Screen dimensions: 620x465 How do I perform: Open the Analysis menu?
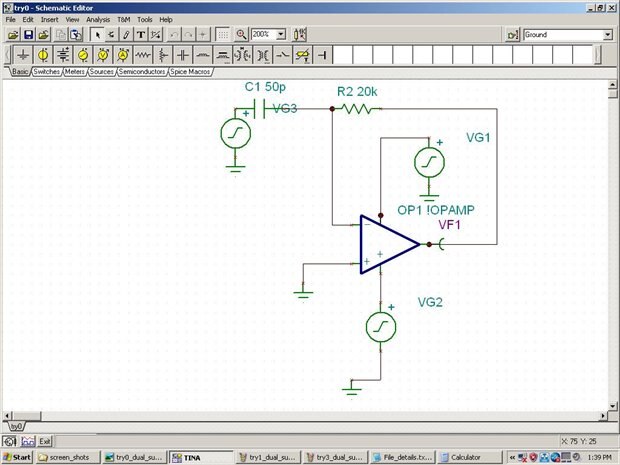pyautogui.click(x=98, y=19)
